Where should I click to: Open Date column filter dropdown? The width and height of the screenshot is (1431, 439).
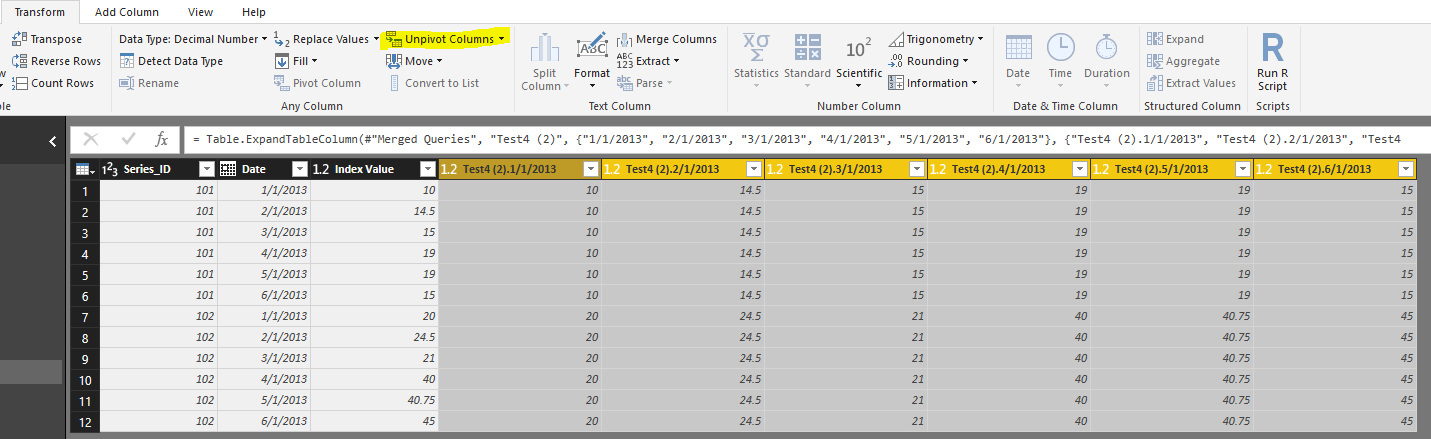click(299, 169)
